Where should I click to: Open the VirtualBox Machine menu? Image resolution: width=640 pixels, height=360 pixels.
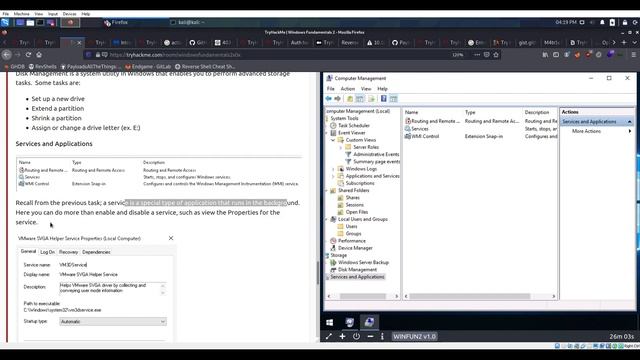click(x=21, y=13)
